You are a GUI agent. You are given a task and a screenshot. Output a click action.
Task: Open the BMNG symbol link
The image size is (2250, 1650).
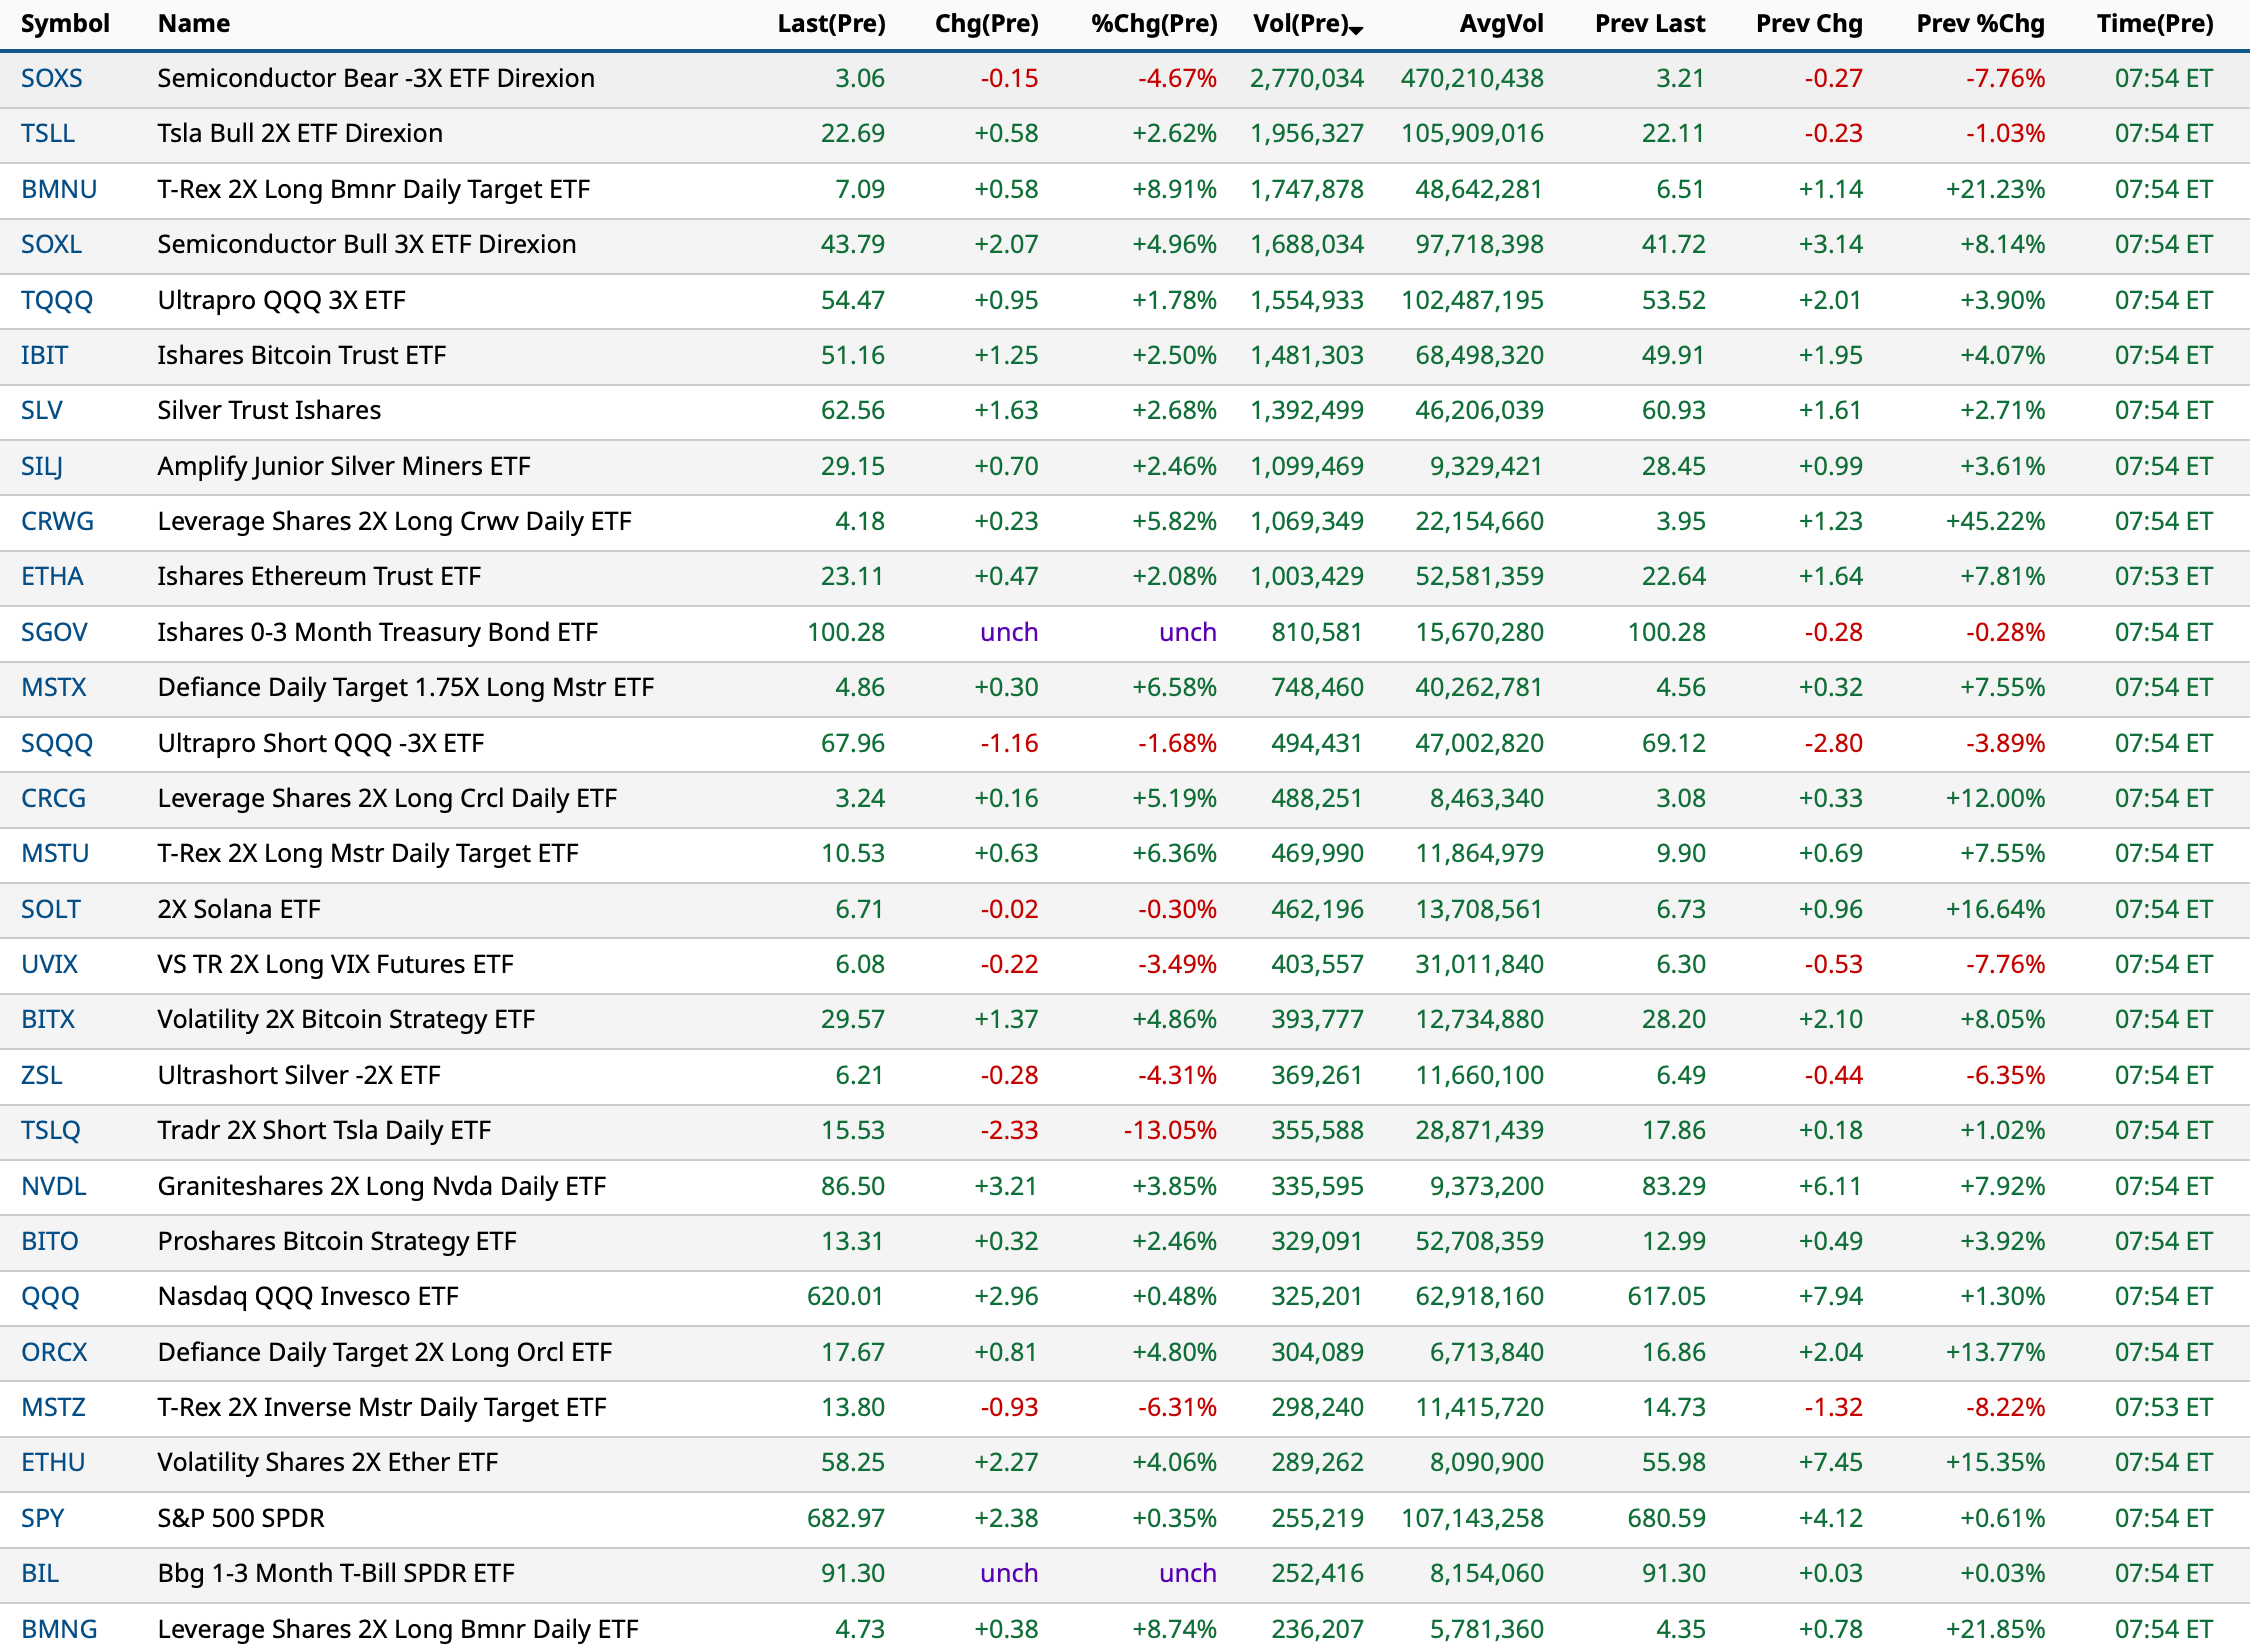pos(59,1629)
